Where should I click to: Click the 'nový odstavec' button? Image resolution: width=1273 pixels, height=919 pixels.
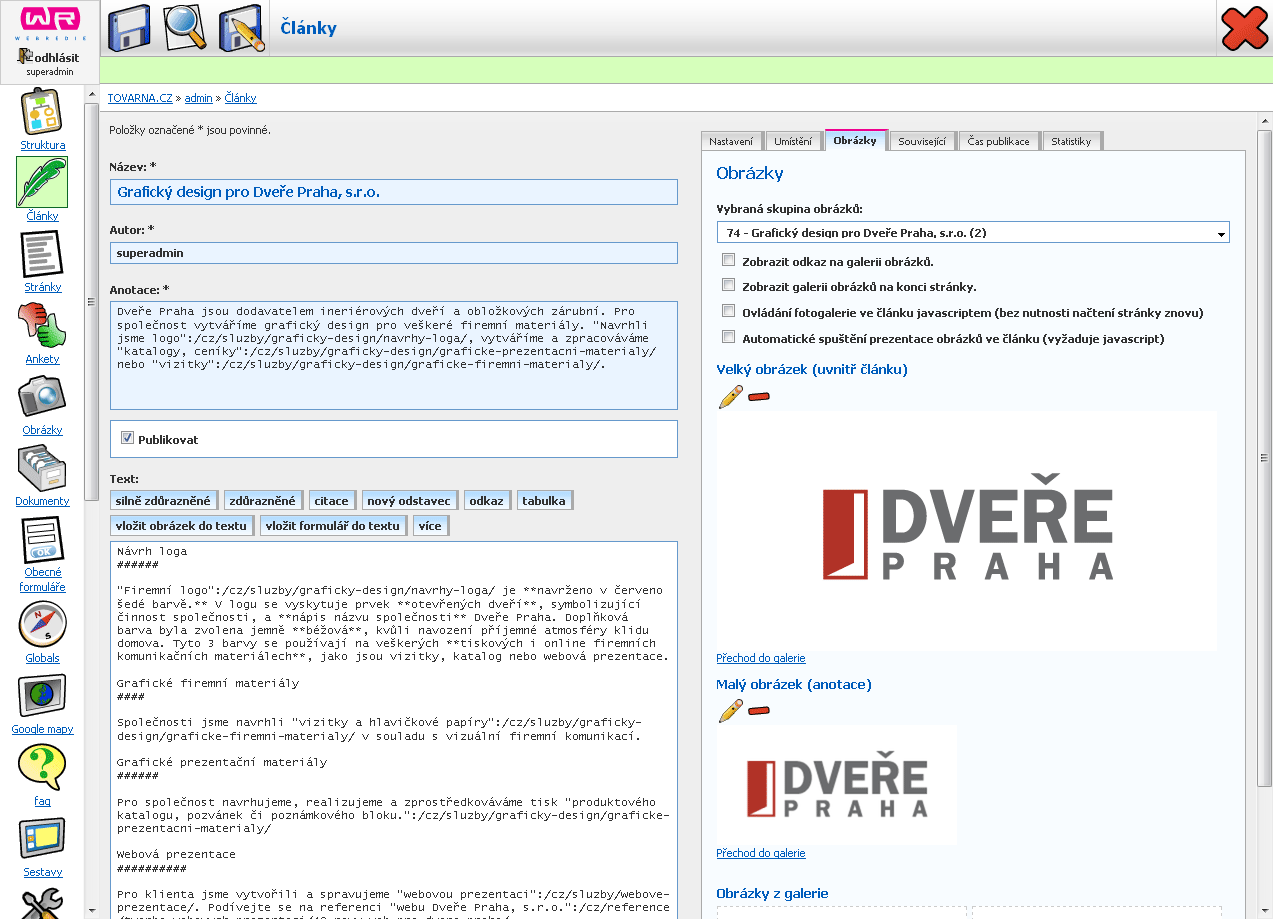411,500
